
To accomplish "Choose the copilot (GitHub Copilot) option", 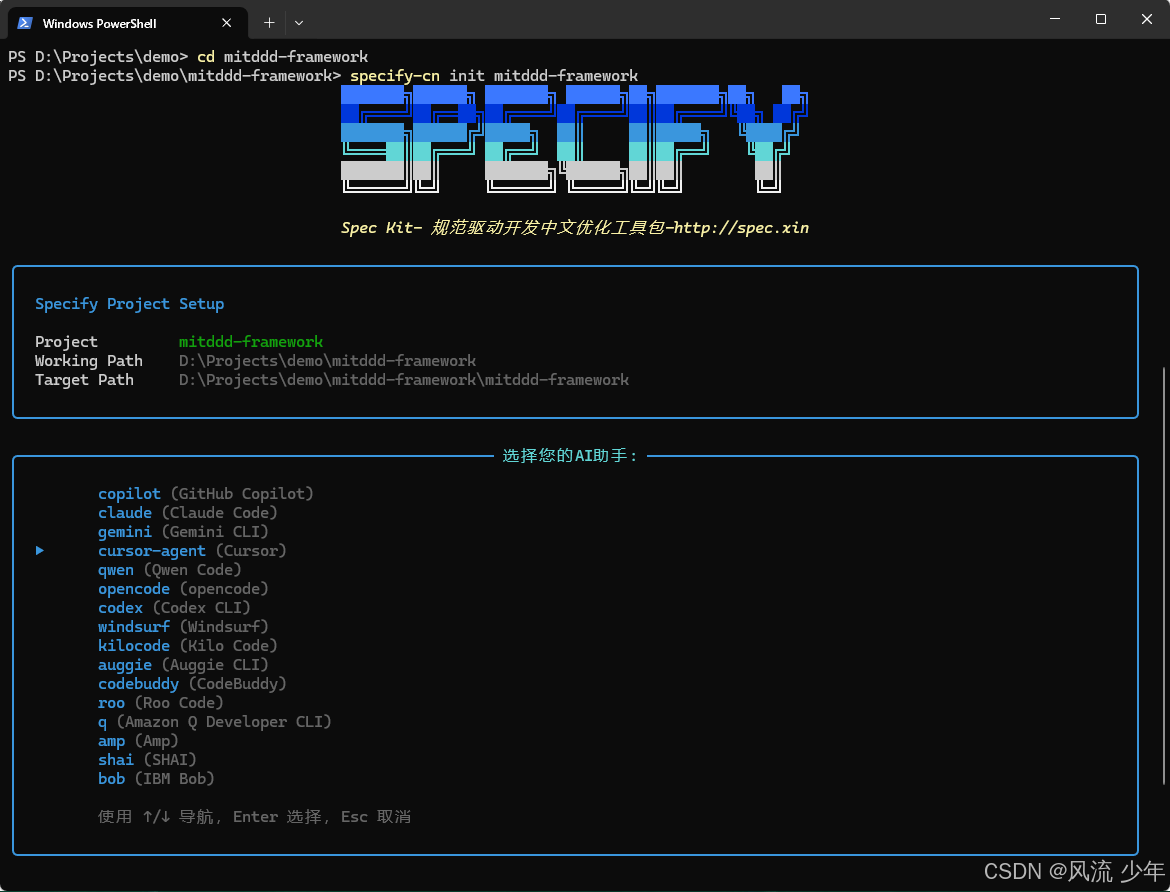I will (205, 493).
